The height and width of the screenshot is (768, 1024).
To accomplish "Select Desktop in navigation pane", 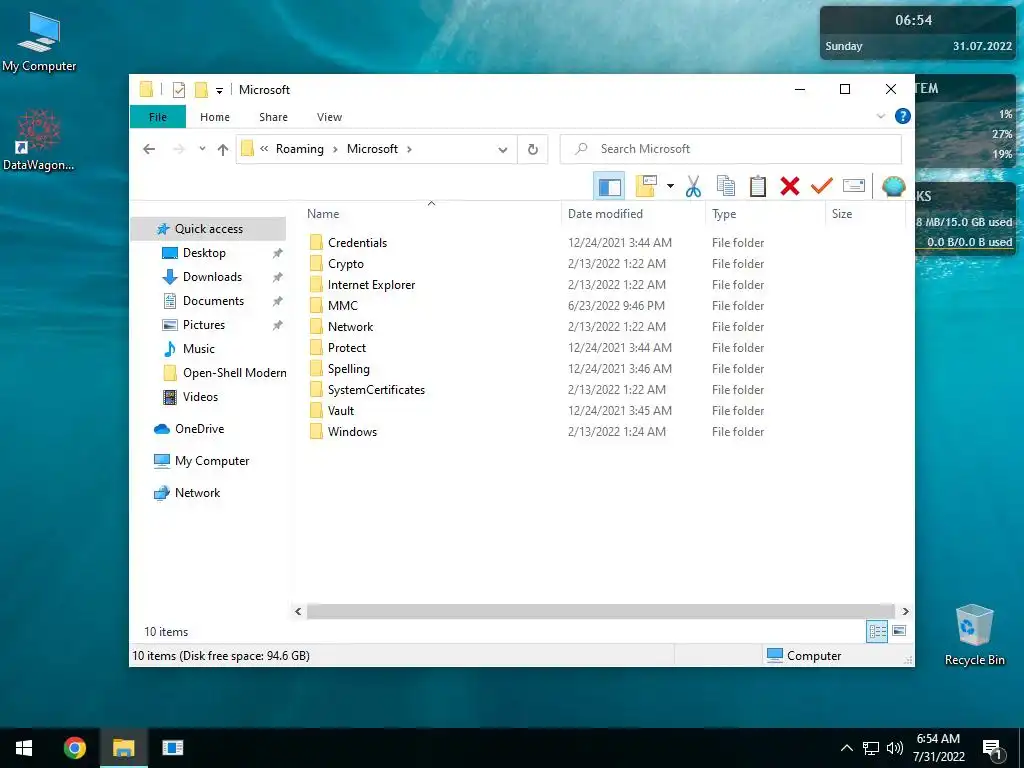I will (x=204, y=253).
